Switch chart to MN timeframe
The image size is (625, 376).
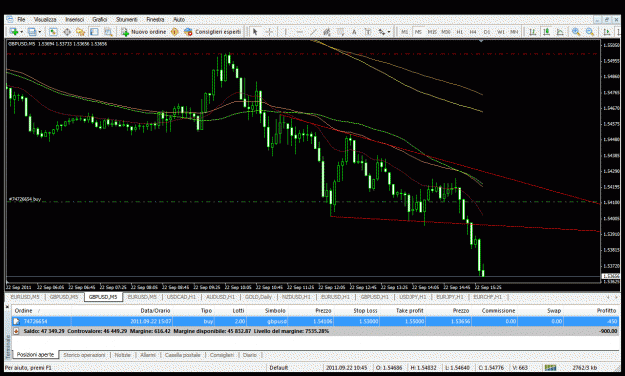[x=514, y=31]
